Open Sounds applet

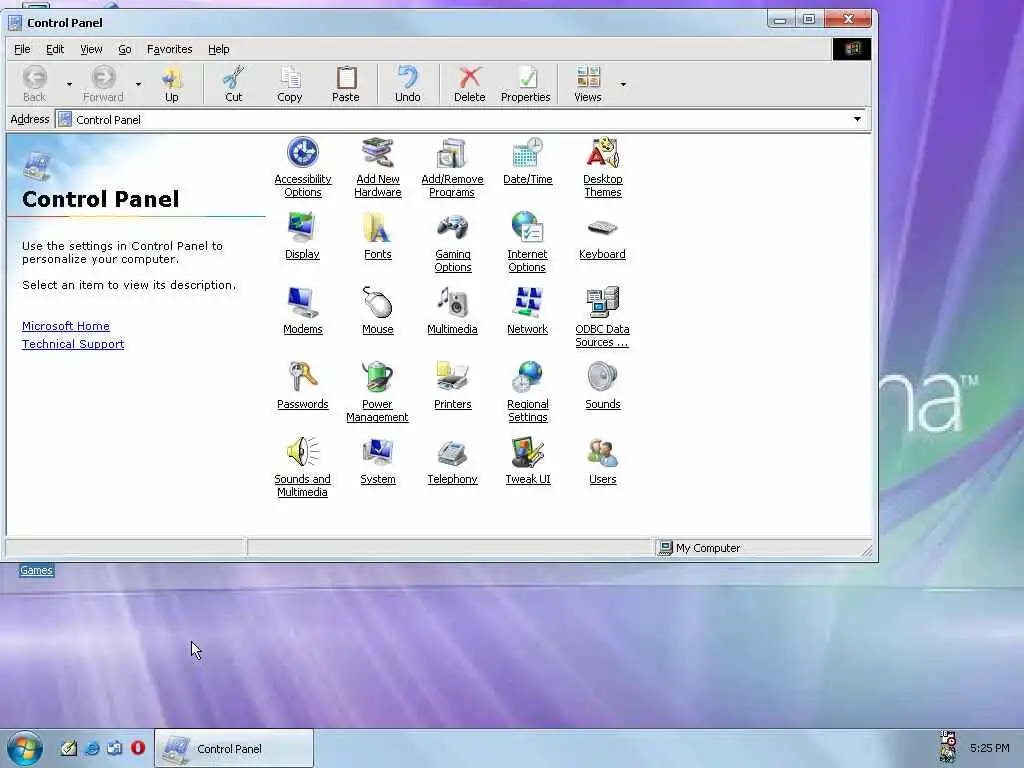tap(602, 386)
